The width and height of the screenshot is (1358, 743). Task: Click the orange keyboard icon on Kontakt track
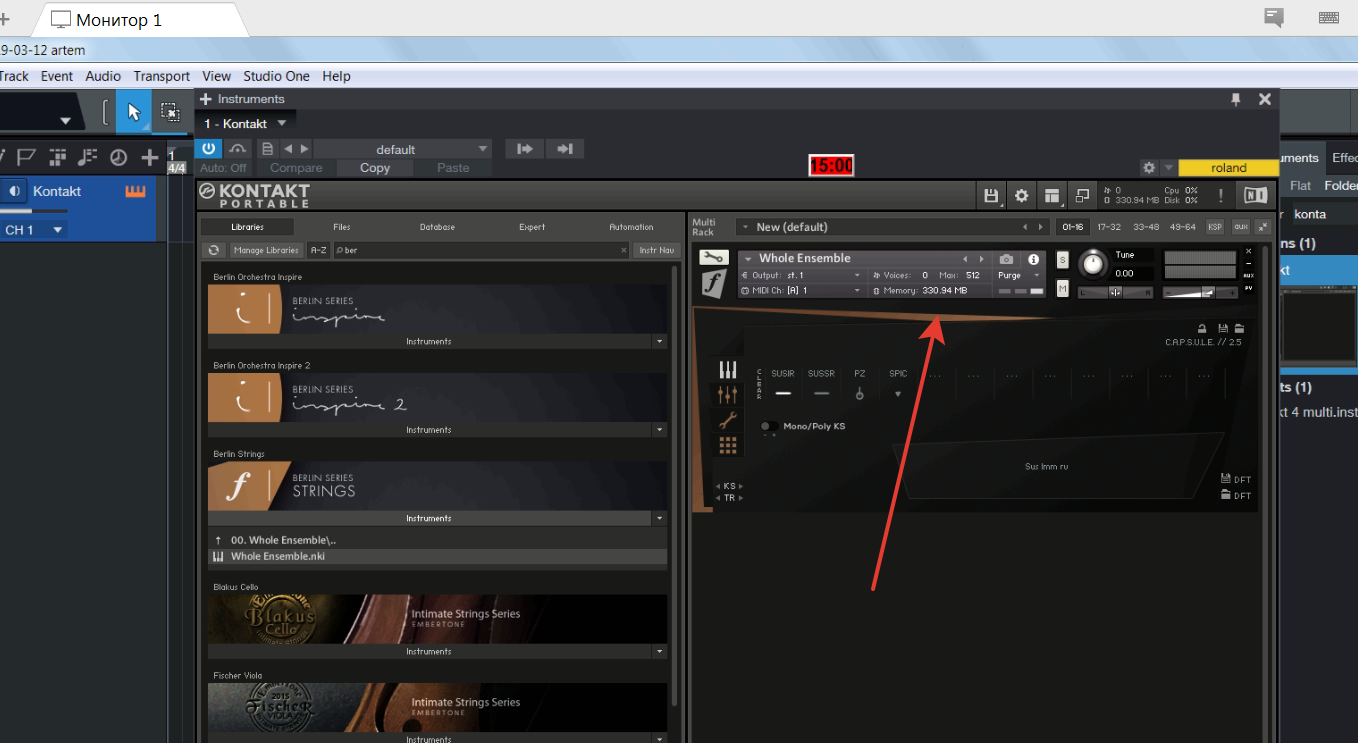coord(135,191)
